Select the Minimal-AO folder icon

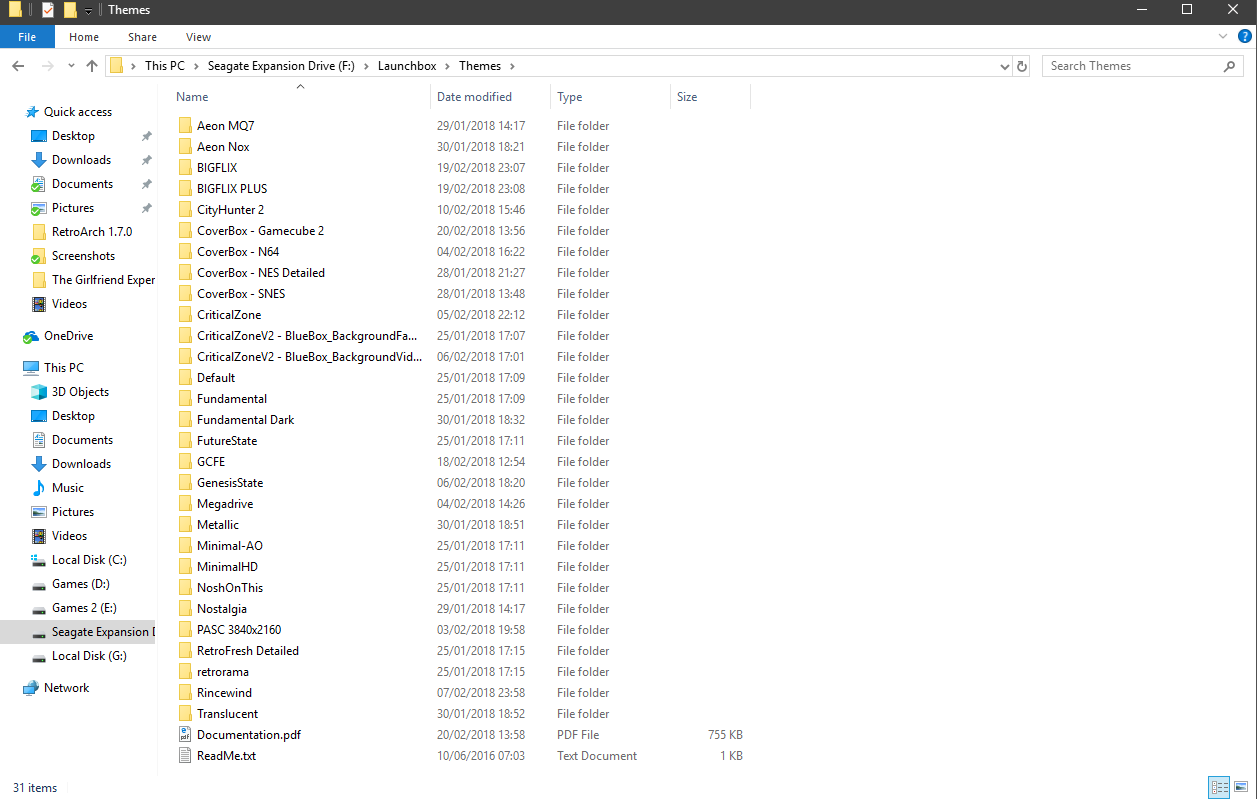tap(184, 546)
